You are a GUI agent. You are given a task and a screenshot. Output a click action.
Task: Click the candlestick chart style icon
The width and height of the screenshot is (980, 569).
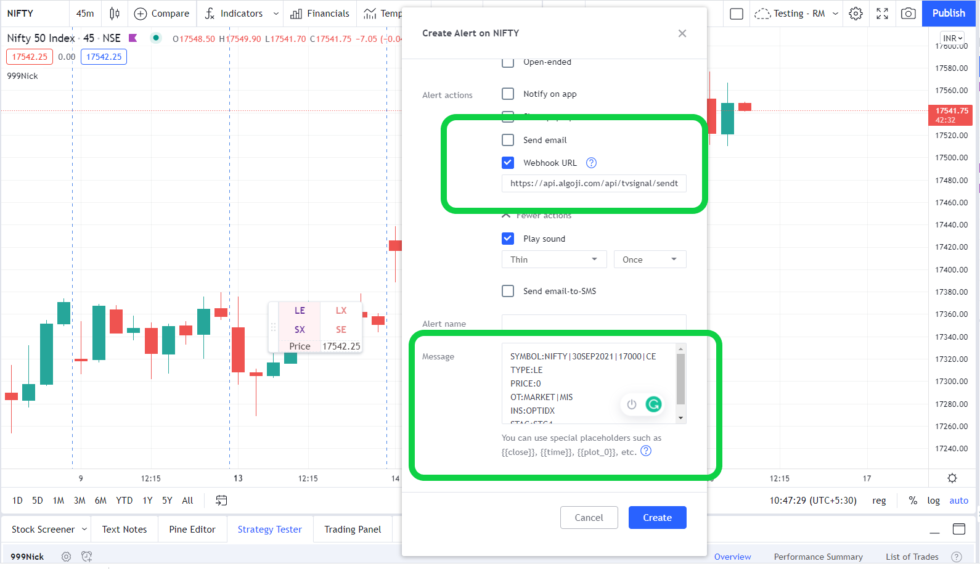(x=114, y=13)
